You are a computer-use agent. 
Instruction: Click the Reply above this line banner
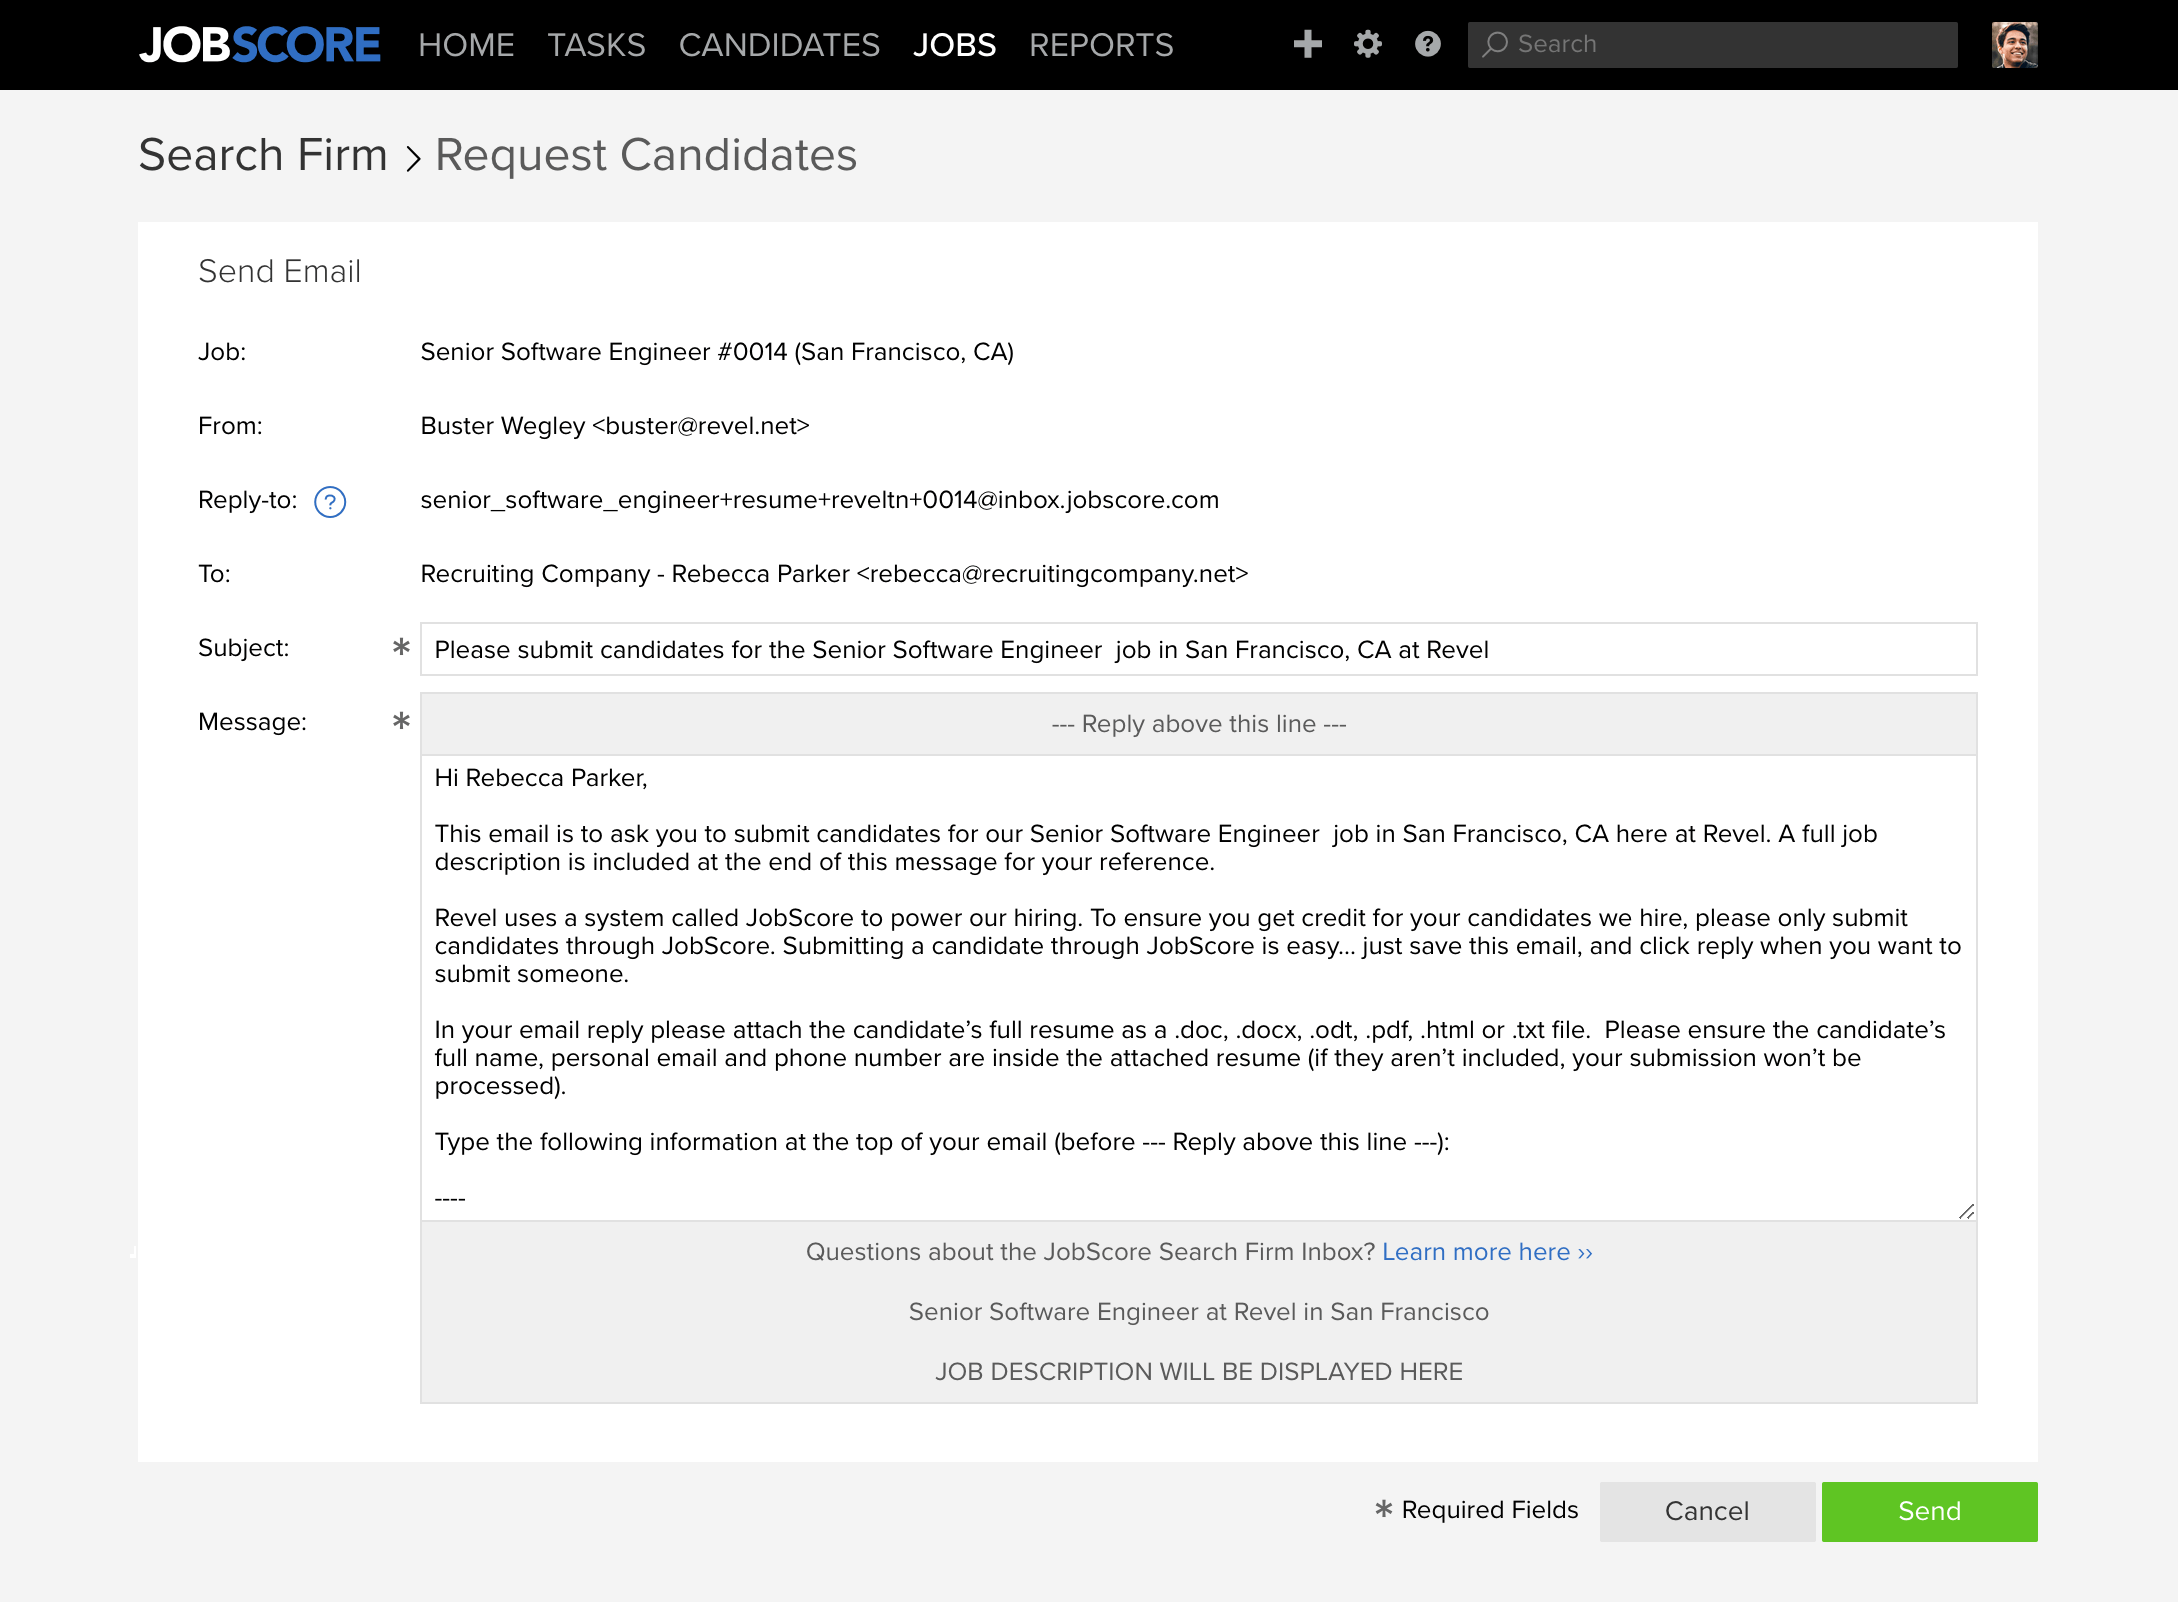click(x=1198, y=724)
